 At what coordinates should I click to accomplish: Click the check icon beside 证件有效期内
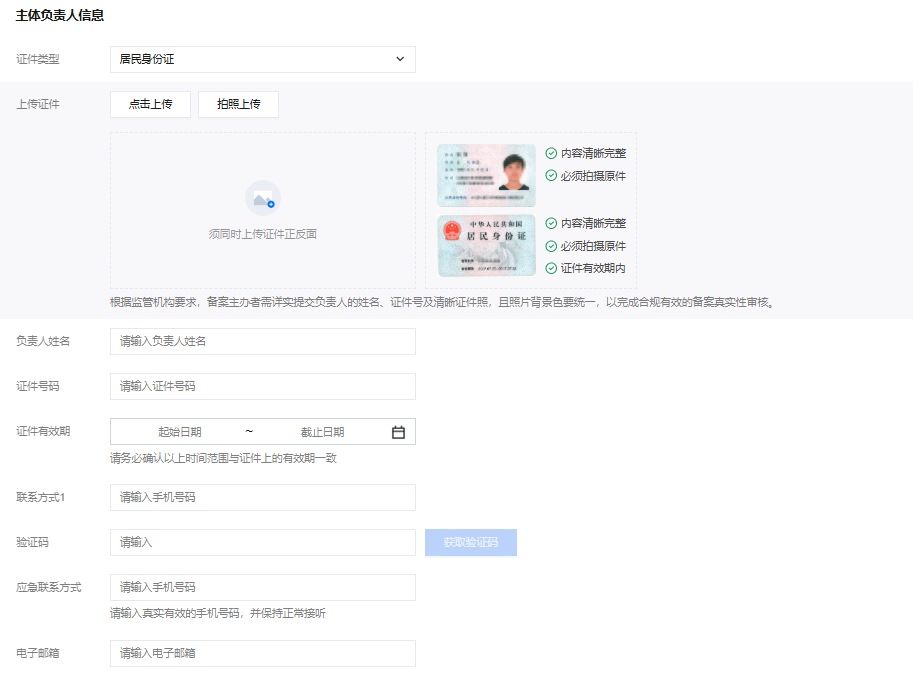click(551, 268)
